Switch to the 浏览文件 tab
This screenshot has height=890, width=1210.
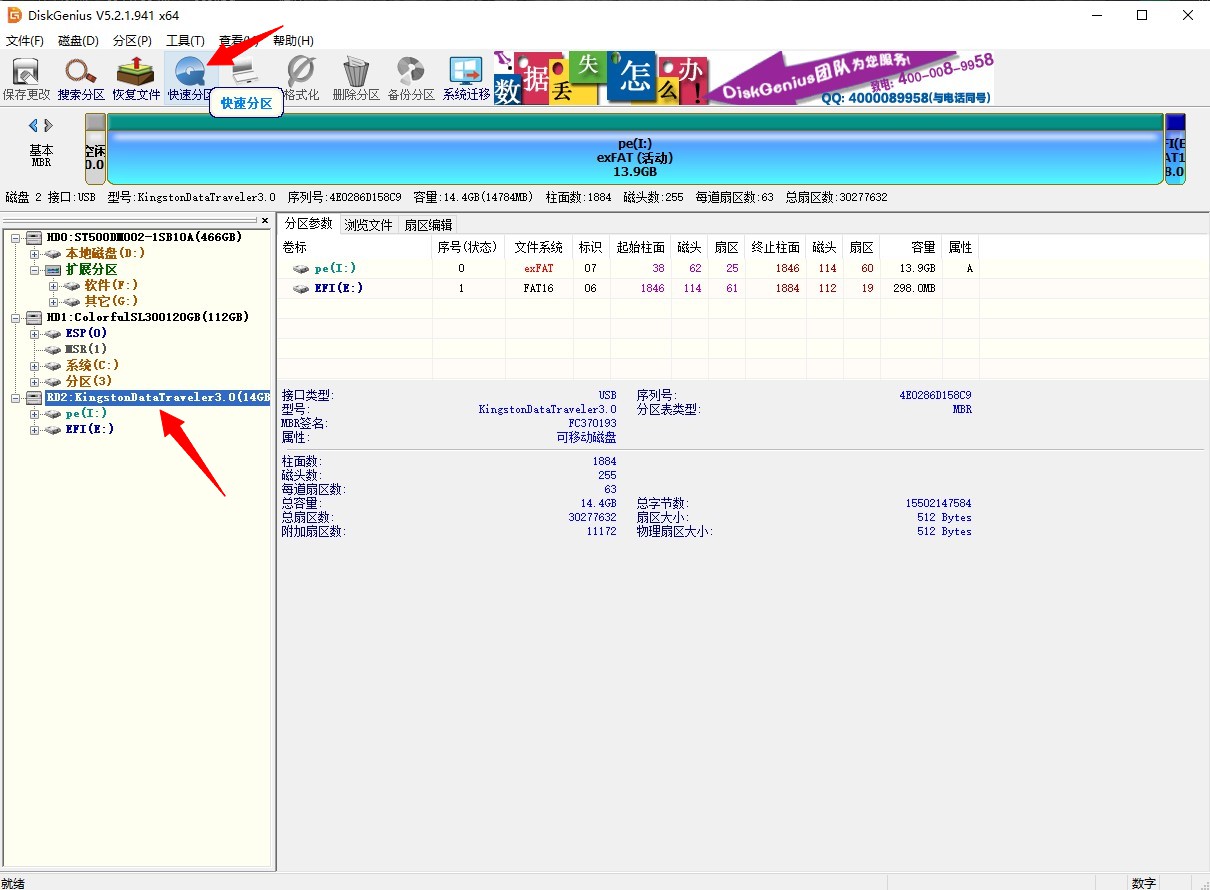[x=369, y=225]
